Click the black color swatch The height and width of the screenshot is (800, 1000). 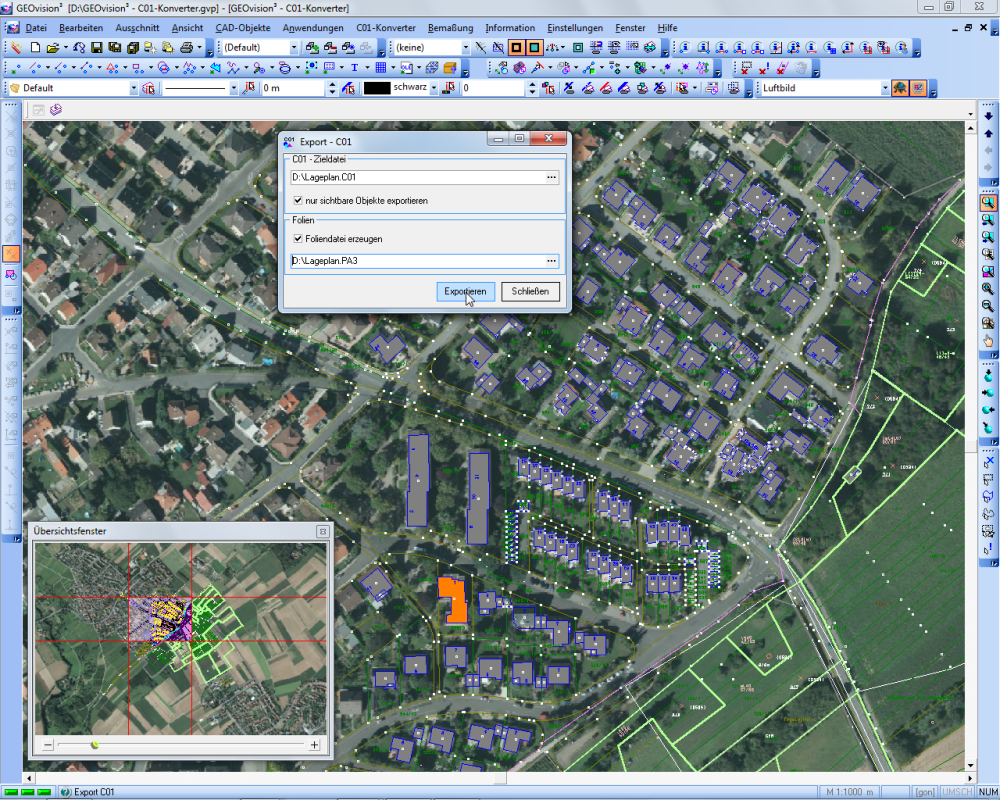click(376, 88)
